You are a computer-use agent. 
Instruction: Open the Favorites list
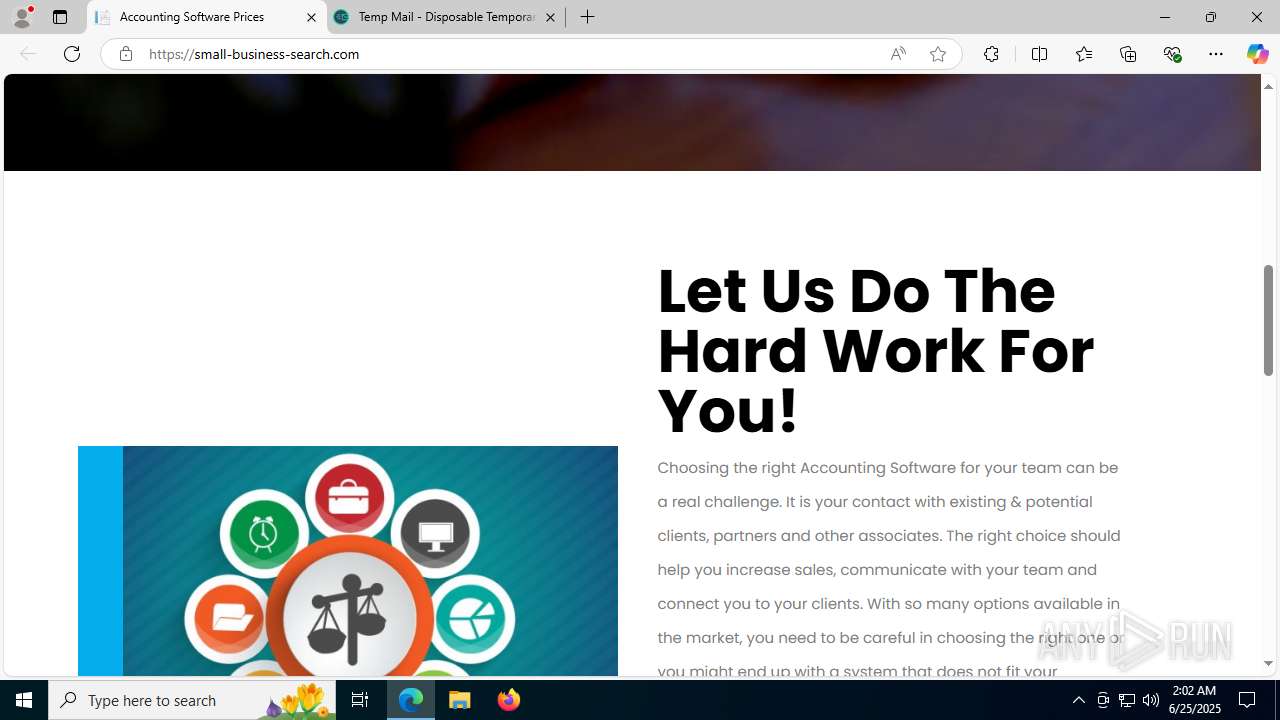[x=1084, y=54]
